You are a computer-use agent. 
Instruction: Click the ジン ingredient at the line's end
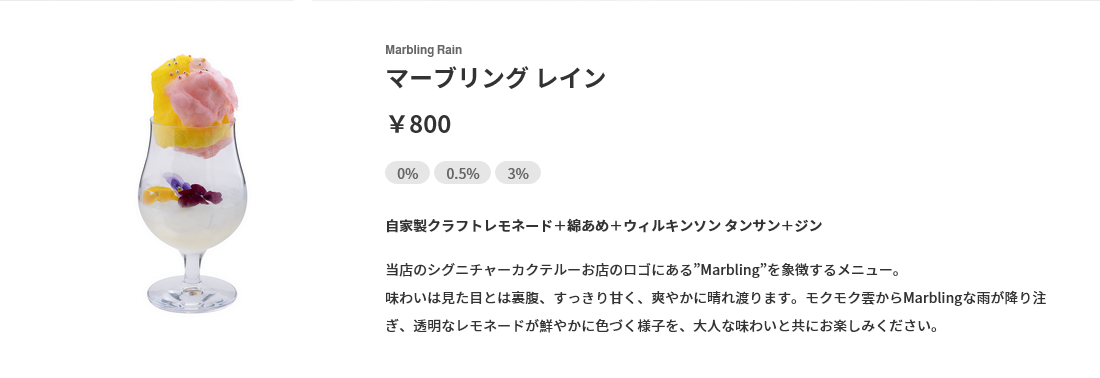point(808,226)
